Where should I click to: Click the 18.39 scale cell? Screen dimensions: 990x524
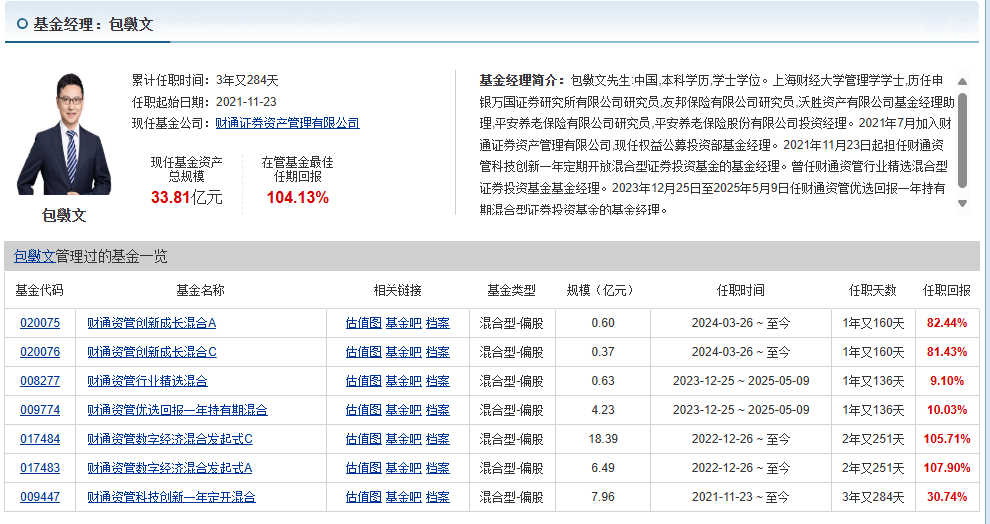click(603, 439)
